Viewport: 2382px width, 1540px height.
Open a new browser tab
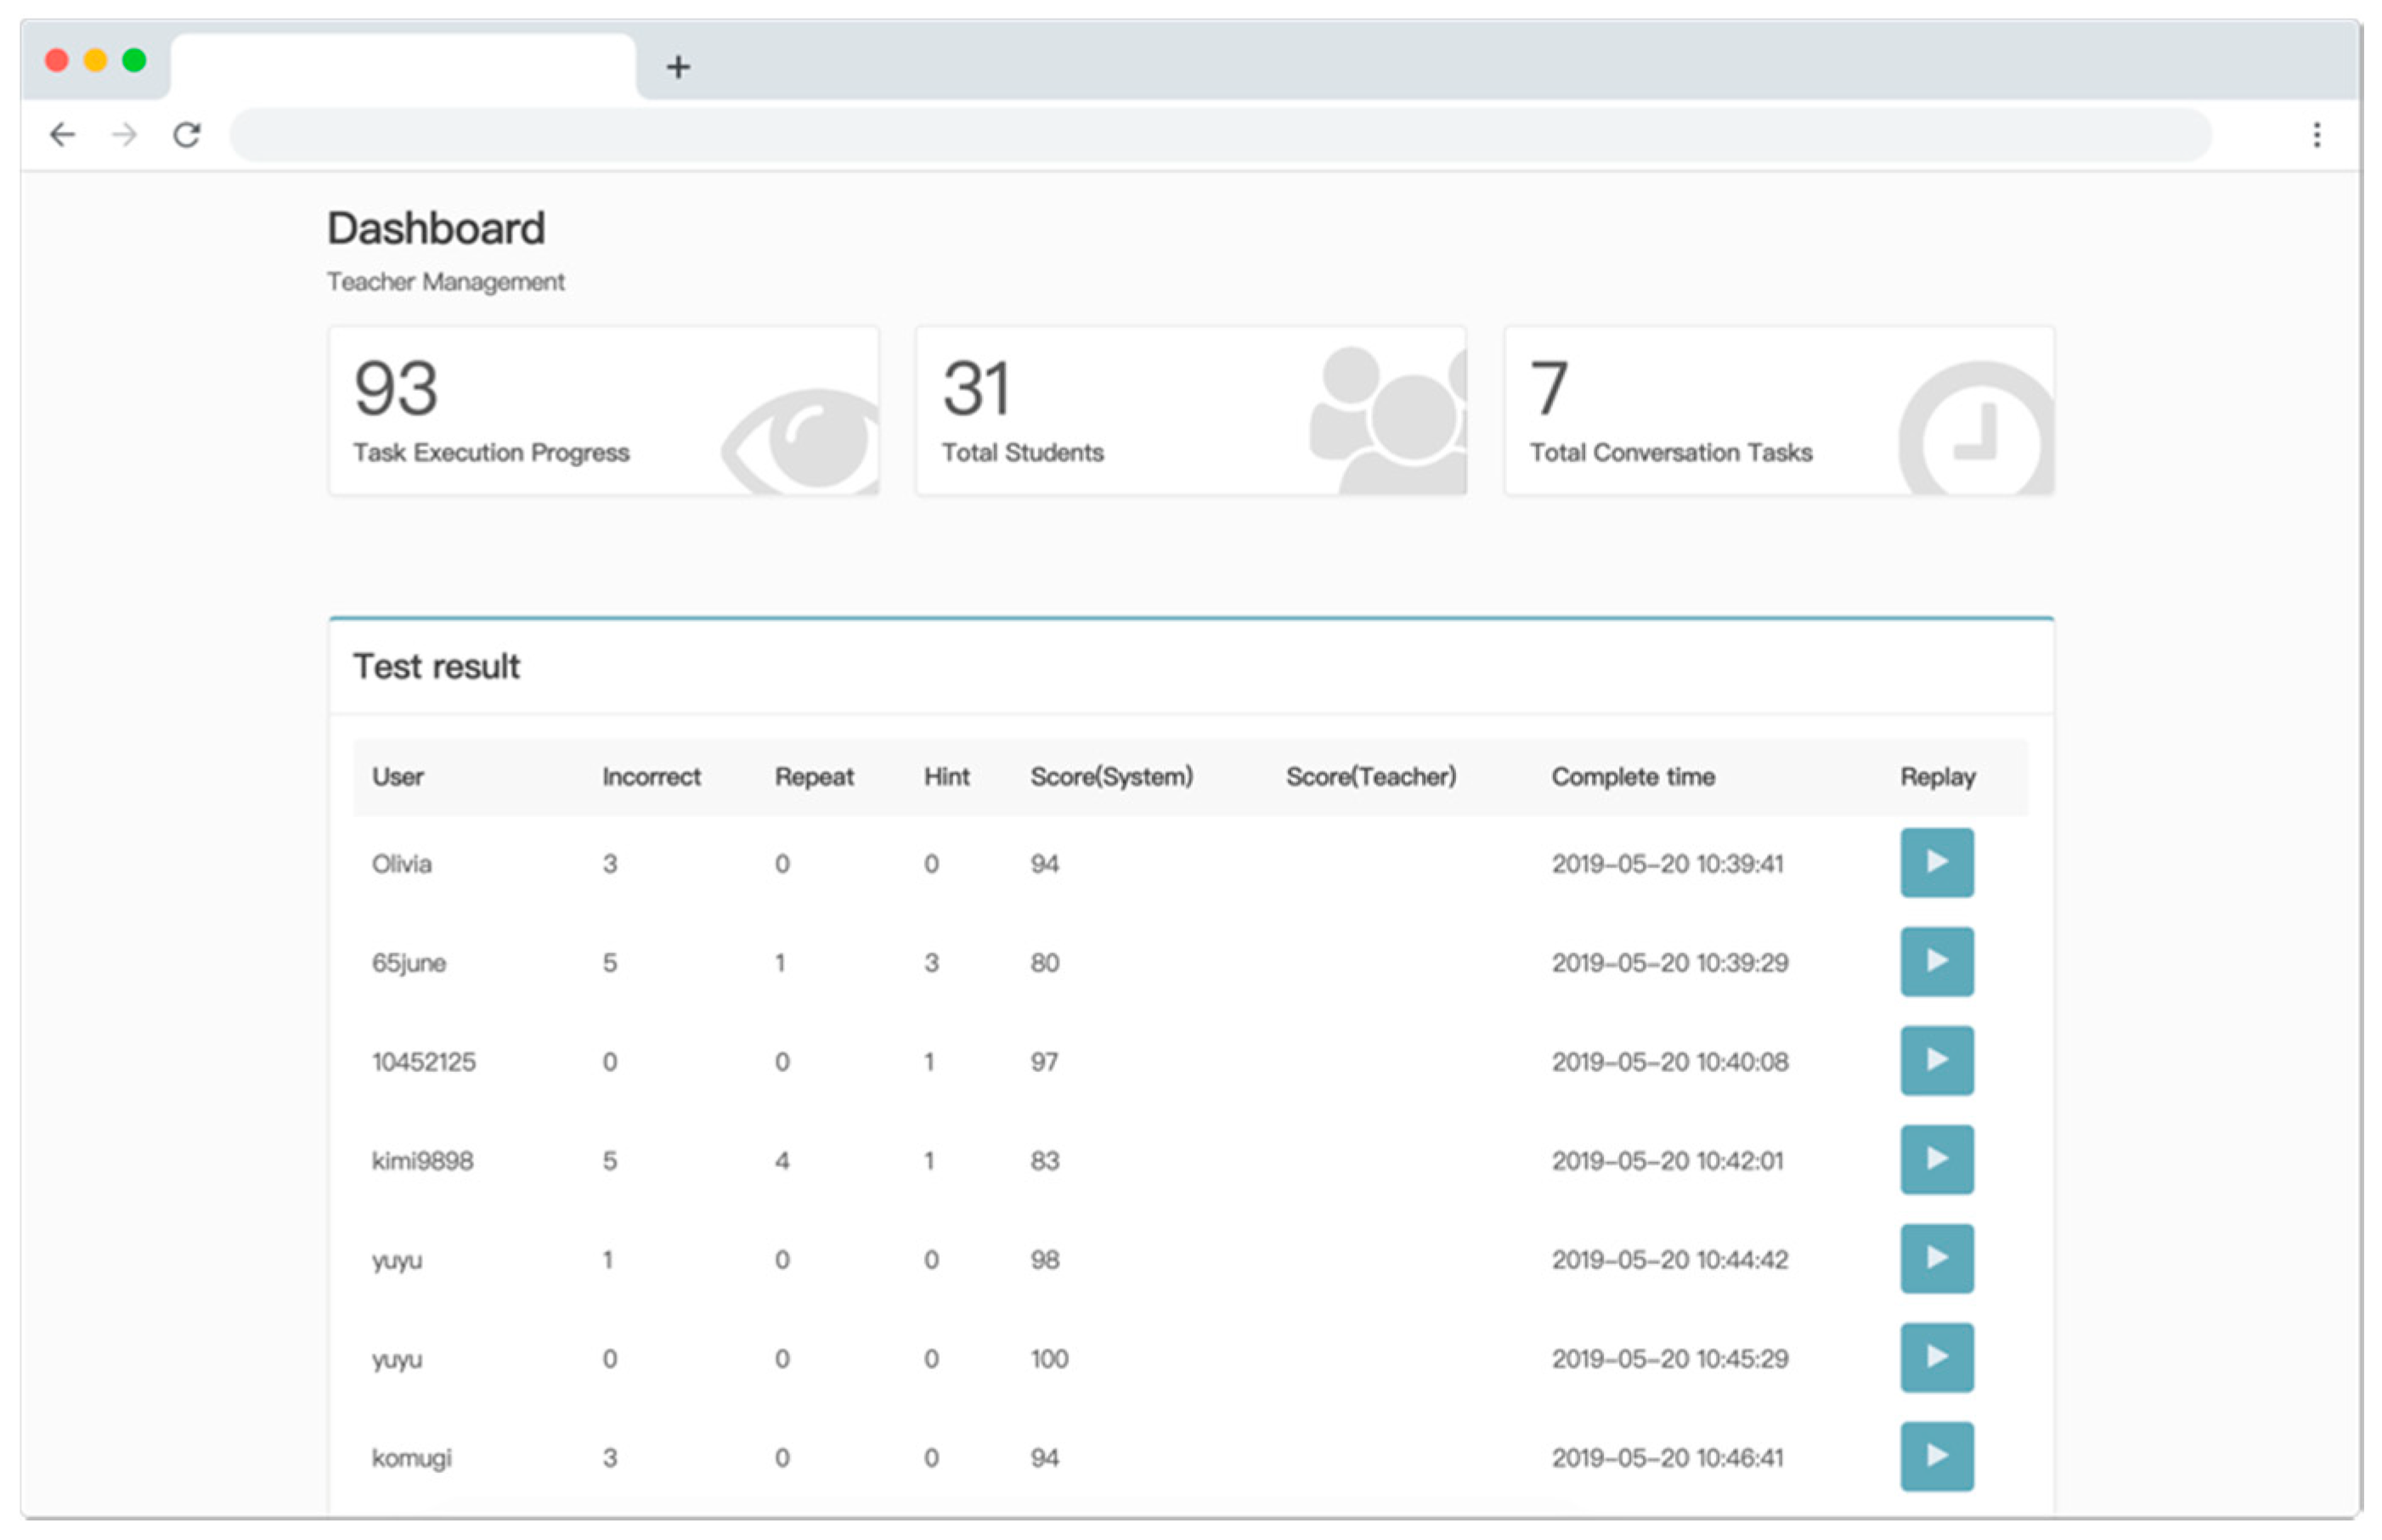[x=678, y=67]
